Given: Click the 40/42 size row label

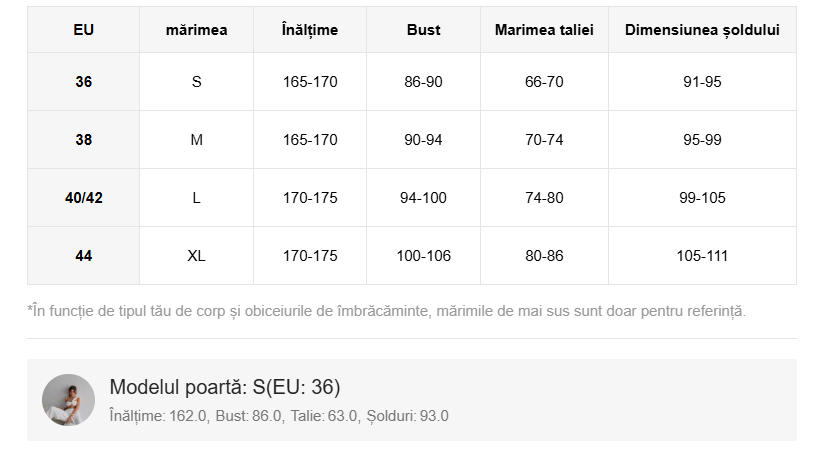Looking at the screenshot, I should [x=83, y=198].
